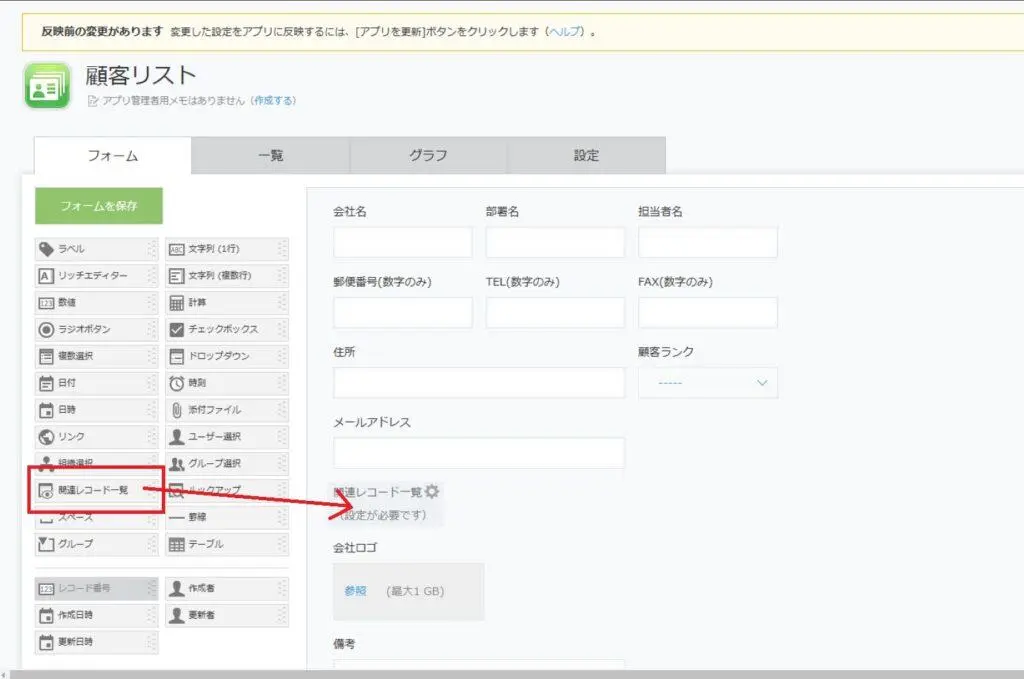
Task: Select the チェックボックス field element
Action: click(x=226, y=329)
